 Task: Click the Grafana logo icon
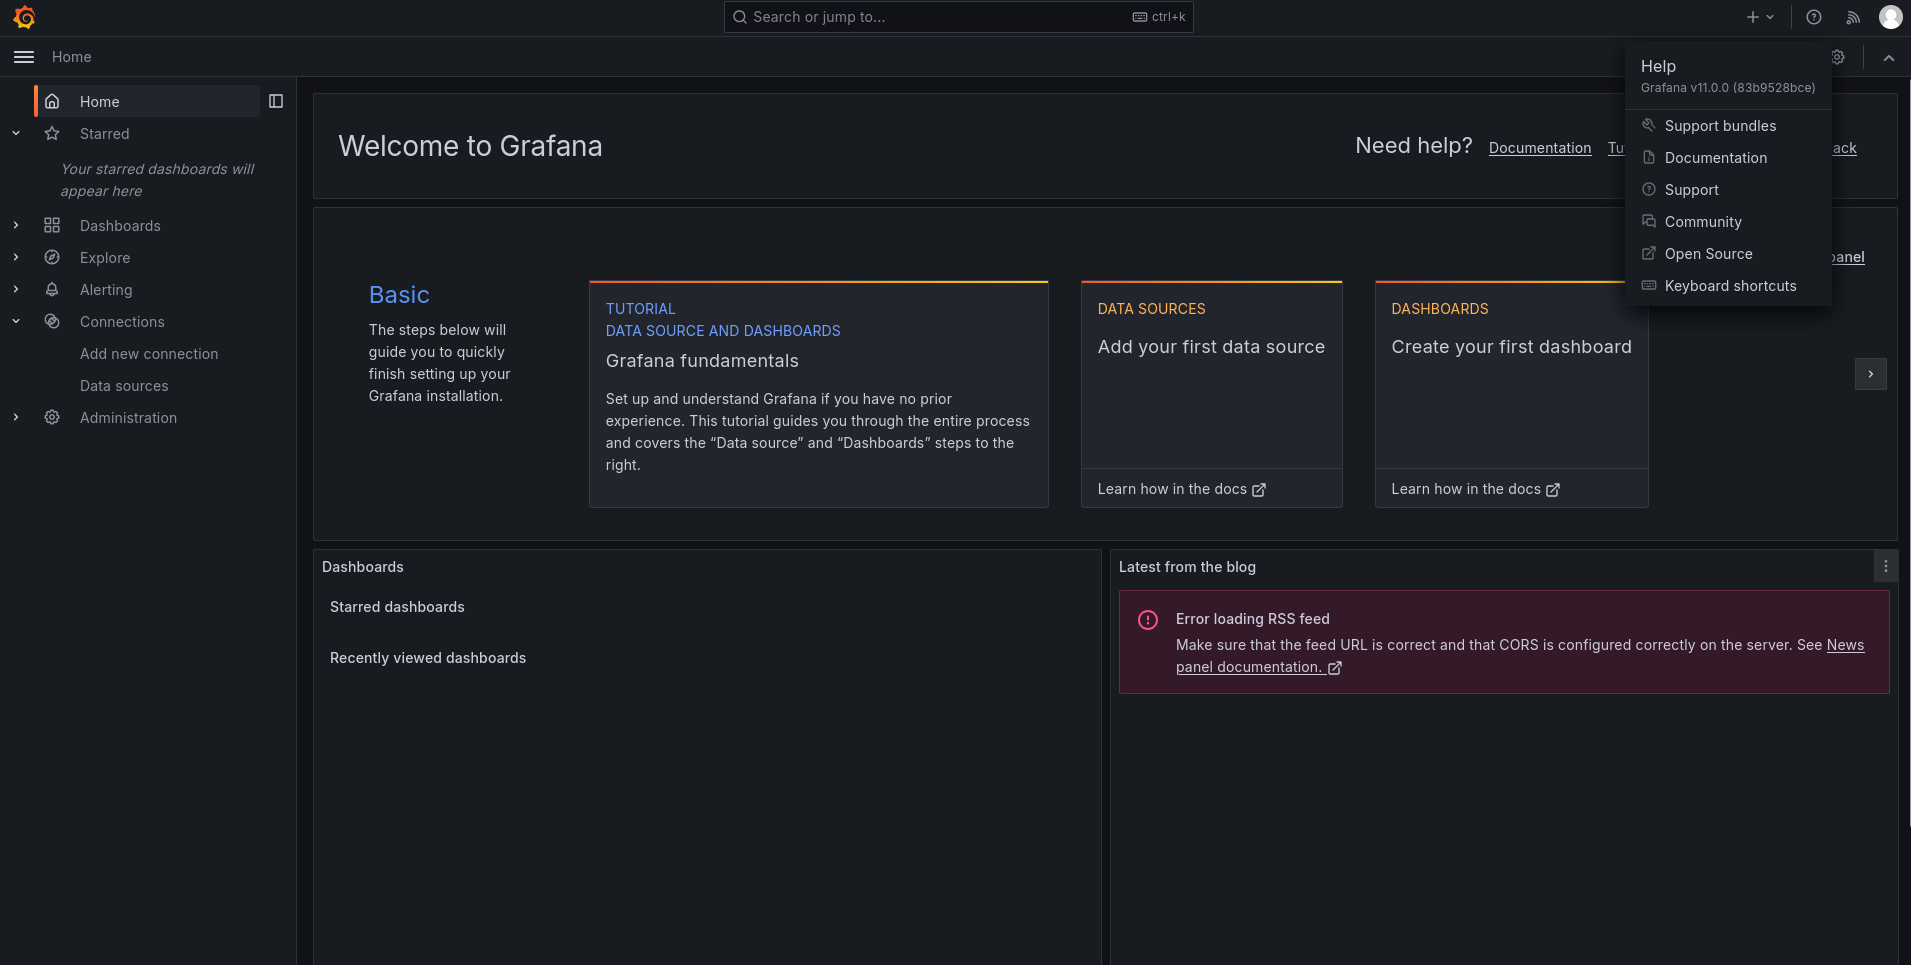click(x=24, y=17)
